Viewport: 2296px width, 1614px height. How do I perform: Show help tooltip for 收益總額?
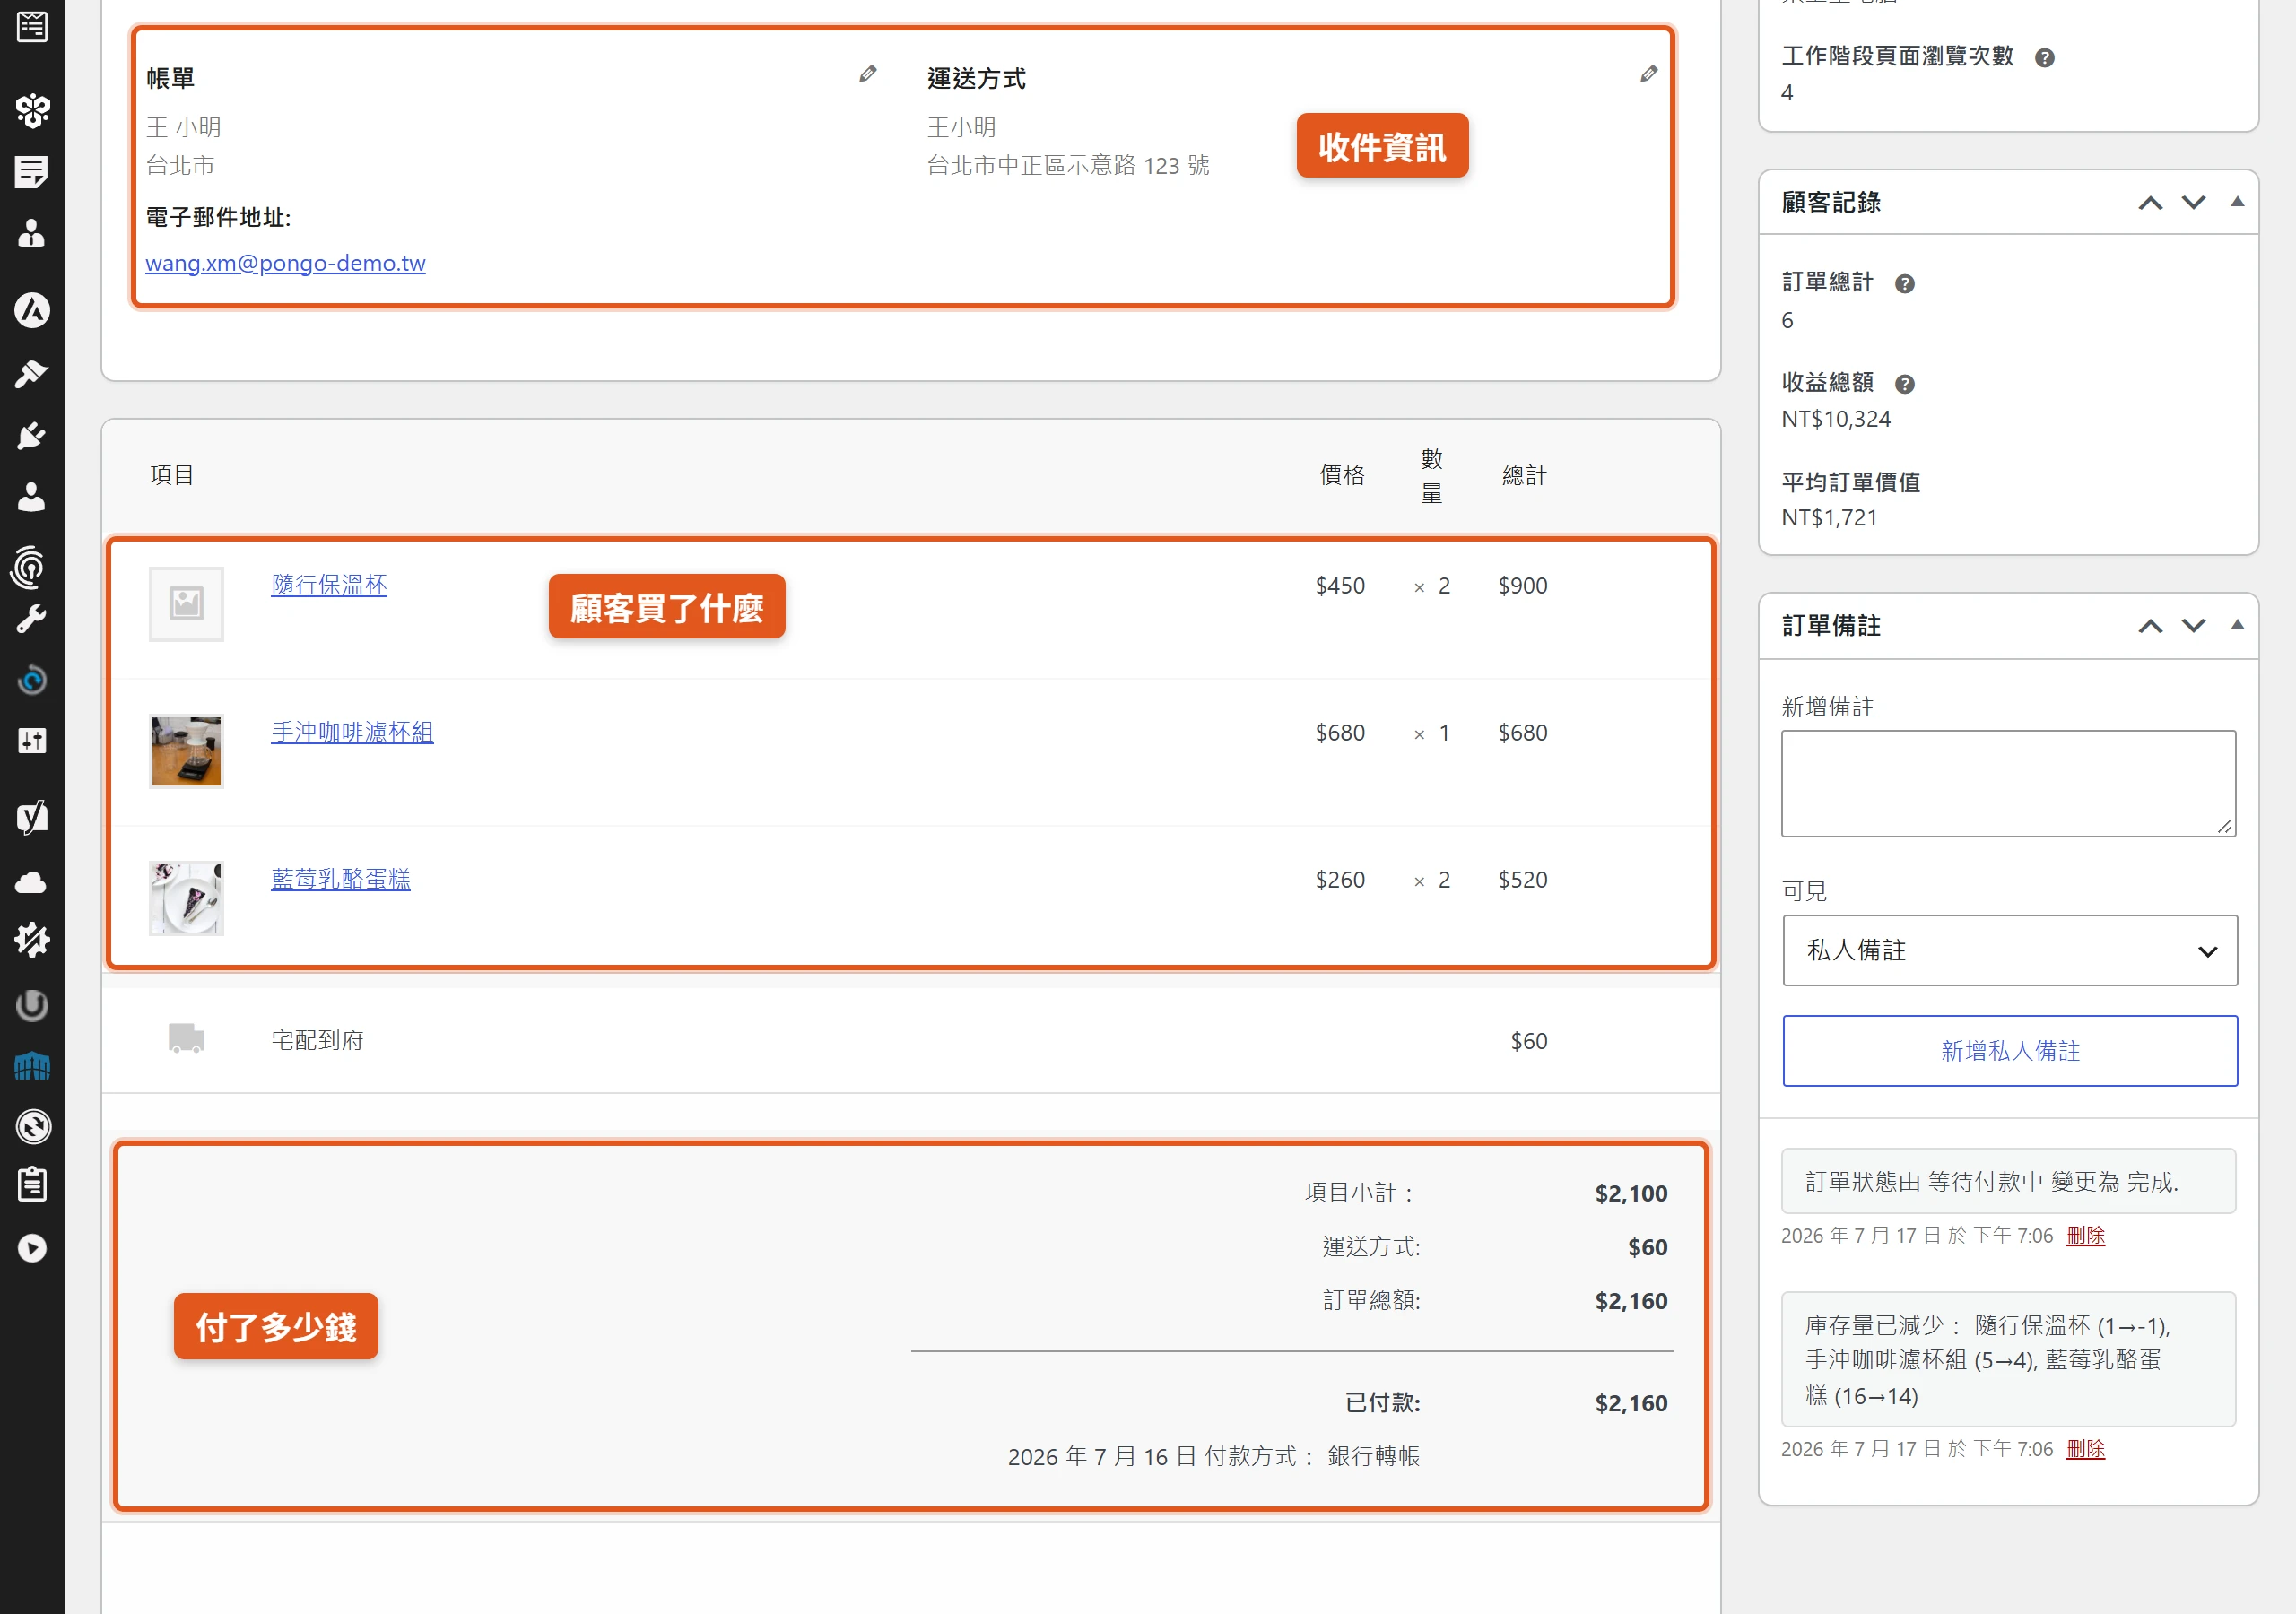(x=1904, y=384)
